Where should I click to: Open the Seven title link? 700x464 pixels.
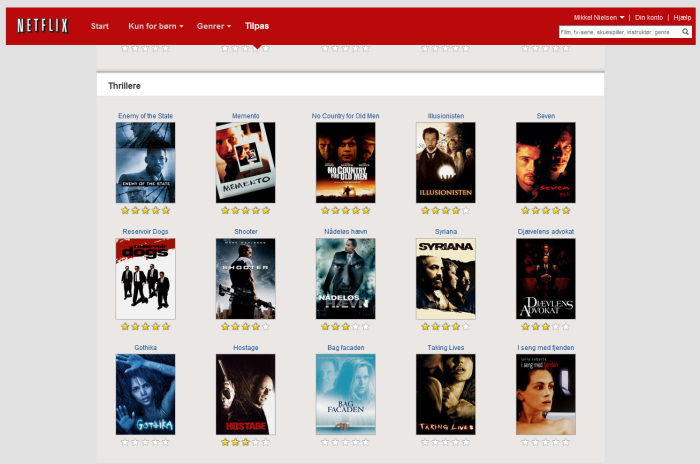[546, 116]
